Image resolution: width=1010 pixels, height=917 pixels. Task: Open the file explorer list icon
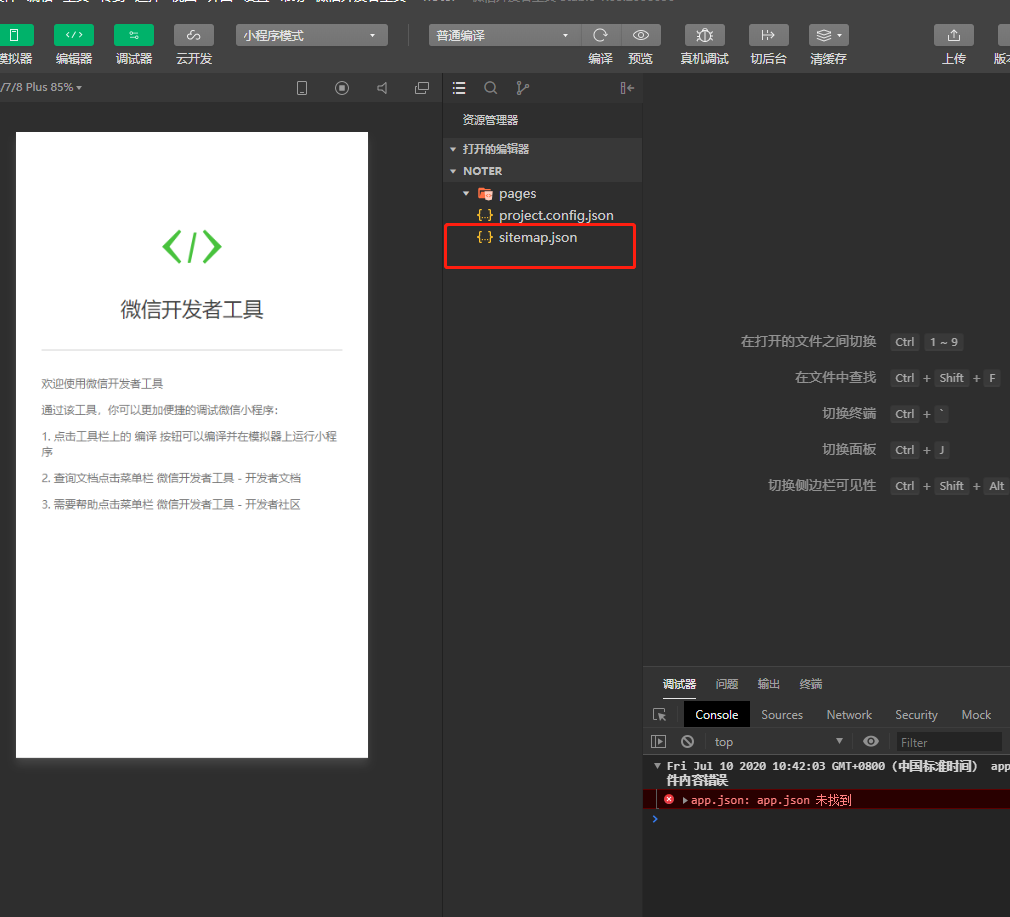click(x=459, y=88)
